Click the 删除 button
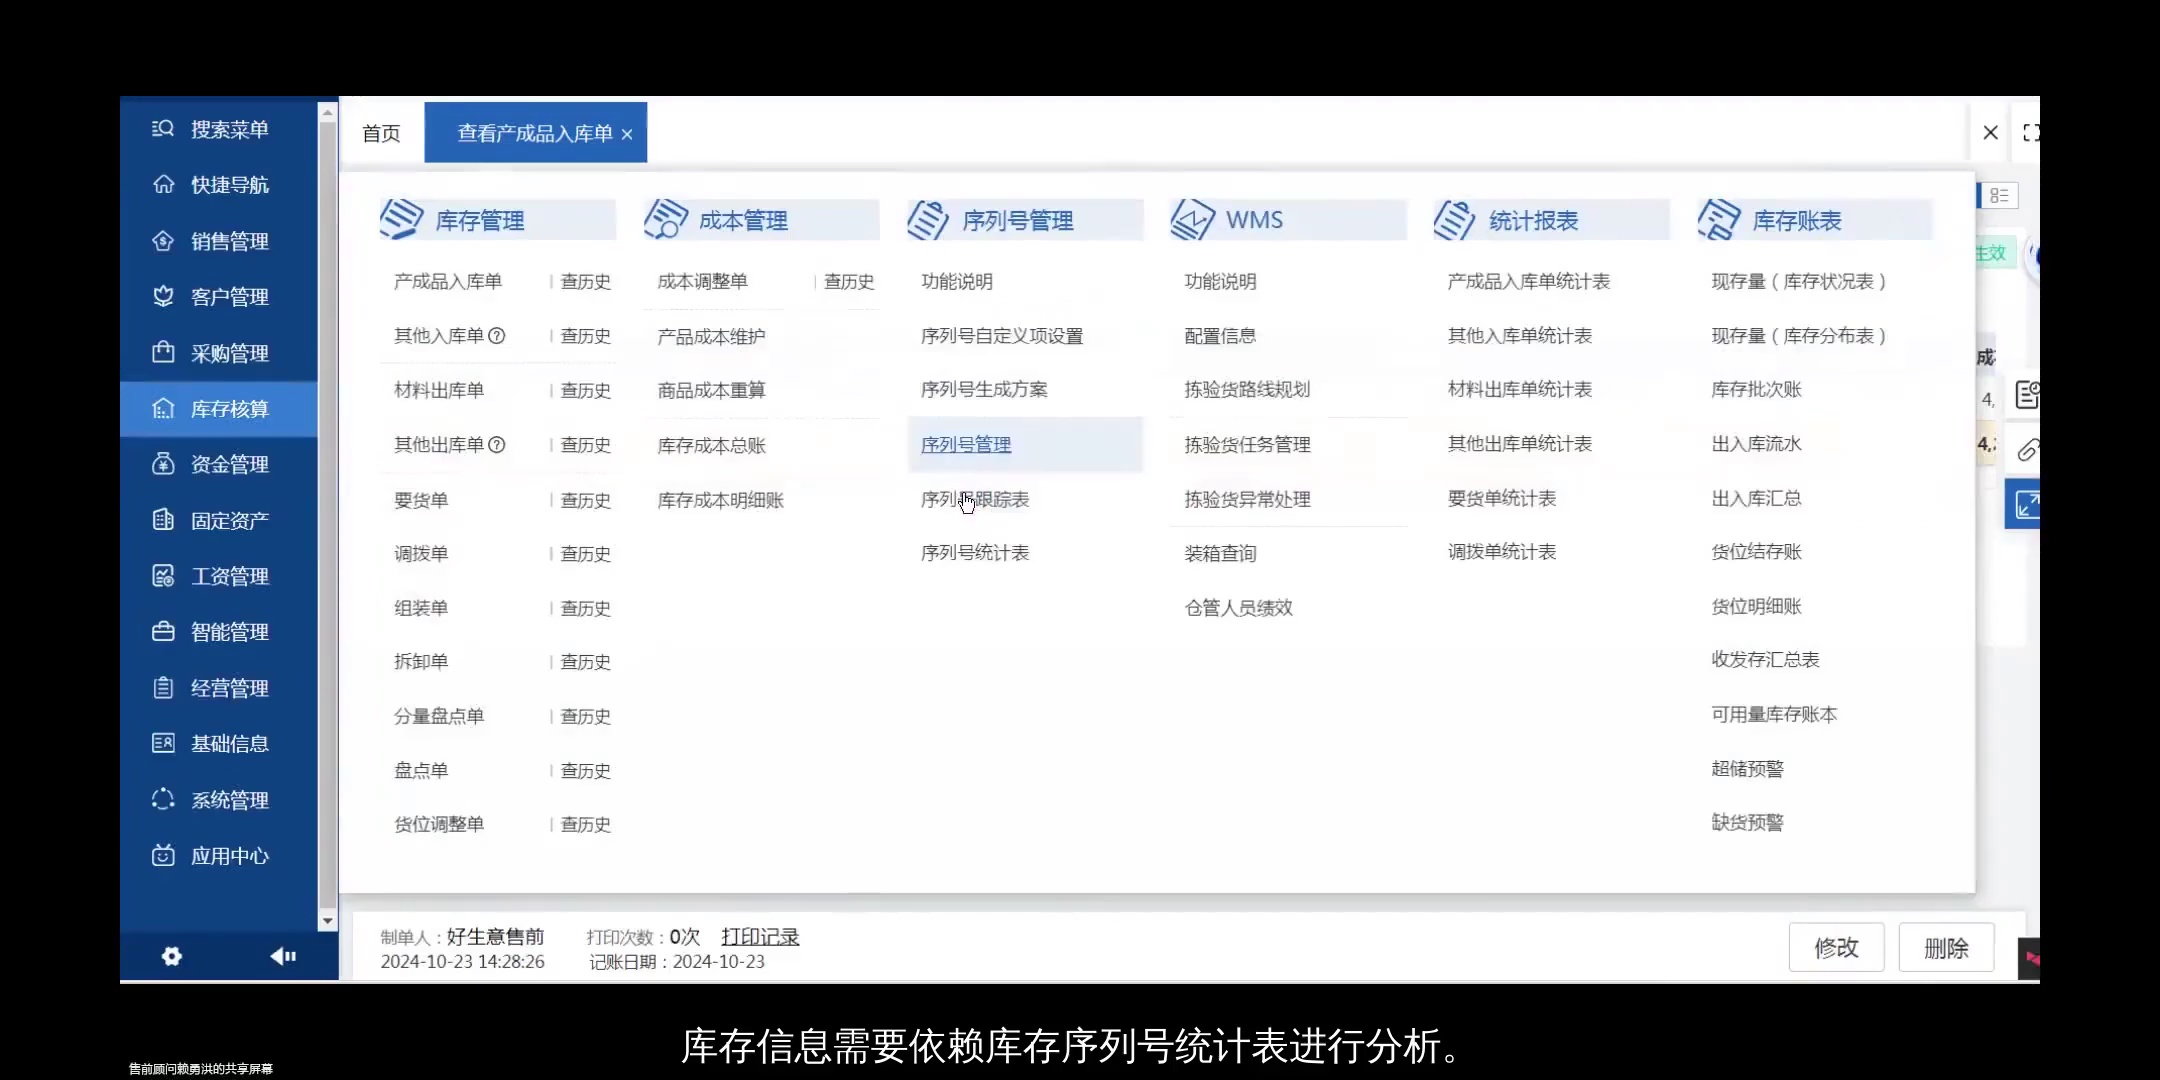 click(1946, 947)
